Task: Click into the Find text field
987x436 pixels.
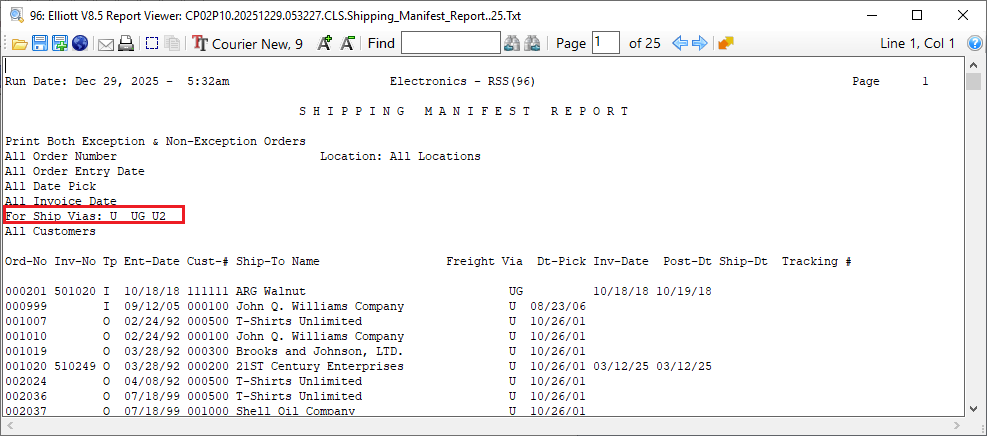Action: [x=450, y=43]
